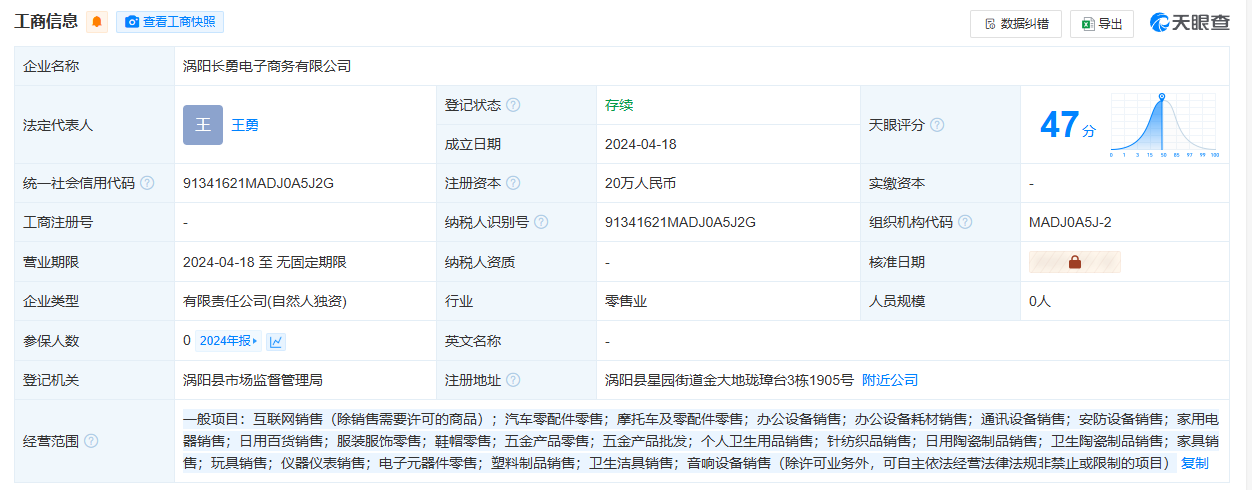Click help icon next to 注册资本
This screenshot has height=490, width=1252.
tap(513, 183)
